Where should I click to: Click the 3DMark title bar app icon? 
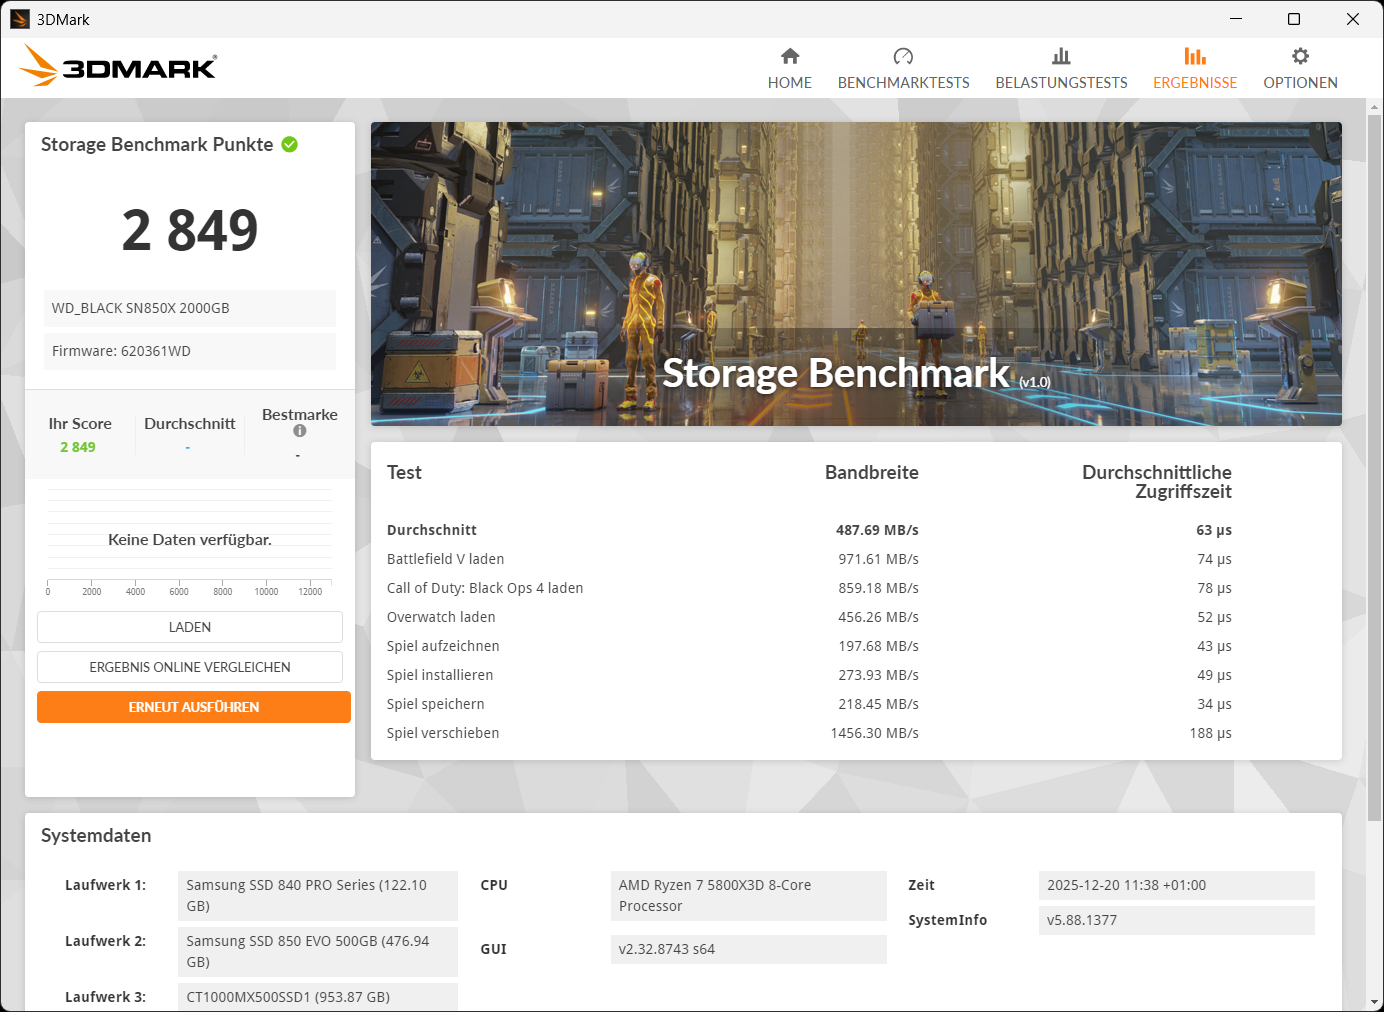[x=20, y=19]
